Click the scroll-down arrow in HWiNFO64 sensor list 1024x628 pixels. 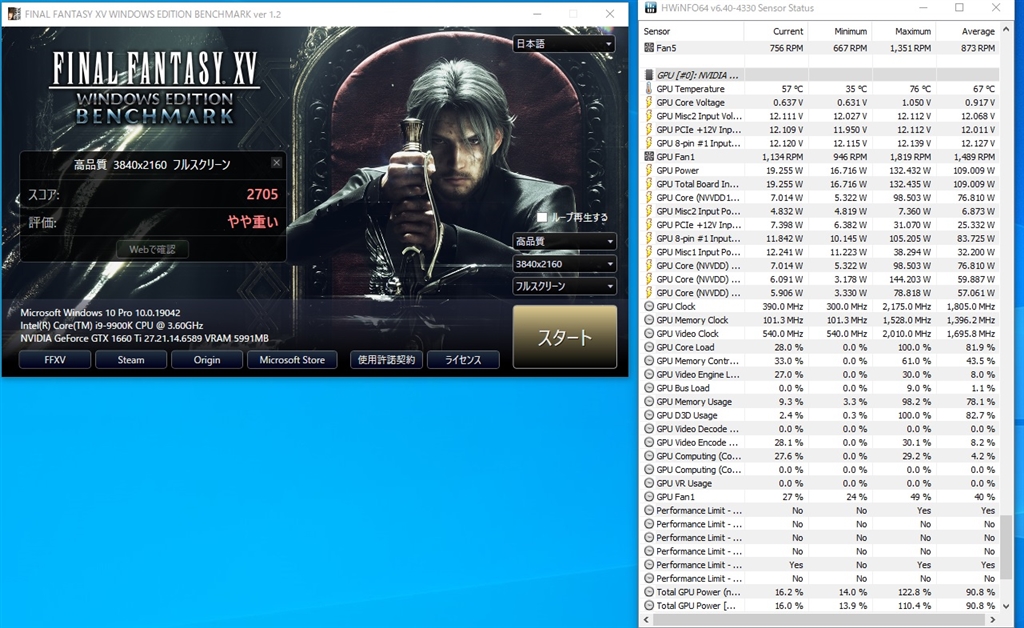(1006, 606)
